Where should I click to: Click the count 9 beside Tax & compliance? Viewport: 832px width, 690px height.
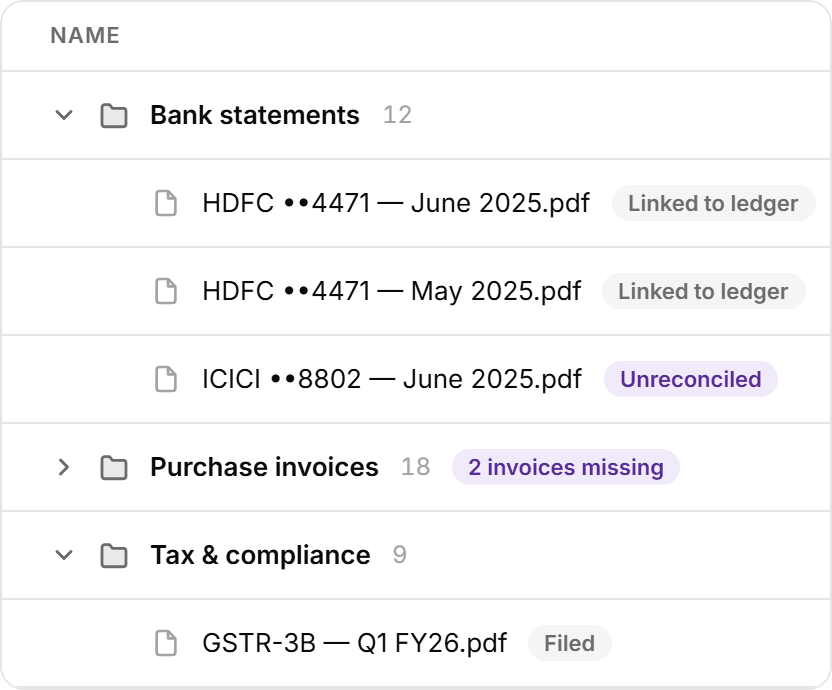400,555
